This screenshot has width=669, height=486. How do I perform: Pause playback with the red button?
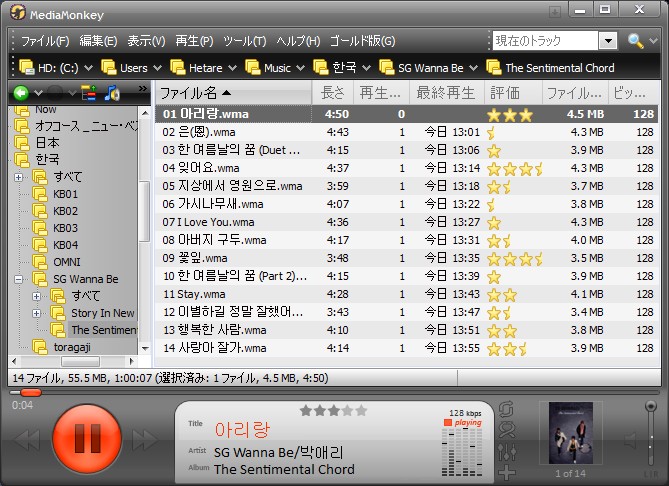click(x=87, y=438)
